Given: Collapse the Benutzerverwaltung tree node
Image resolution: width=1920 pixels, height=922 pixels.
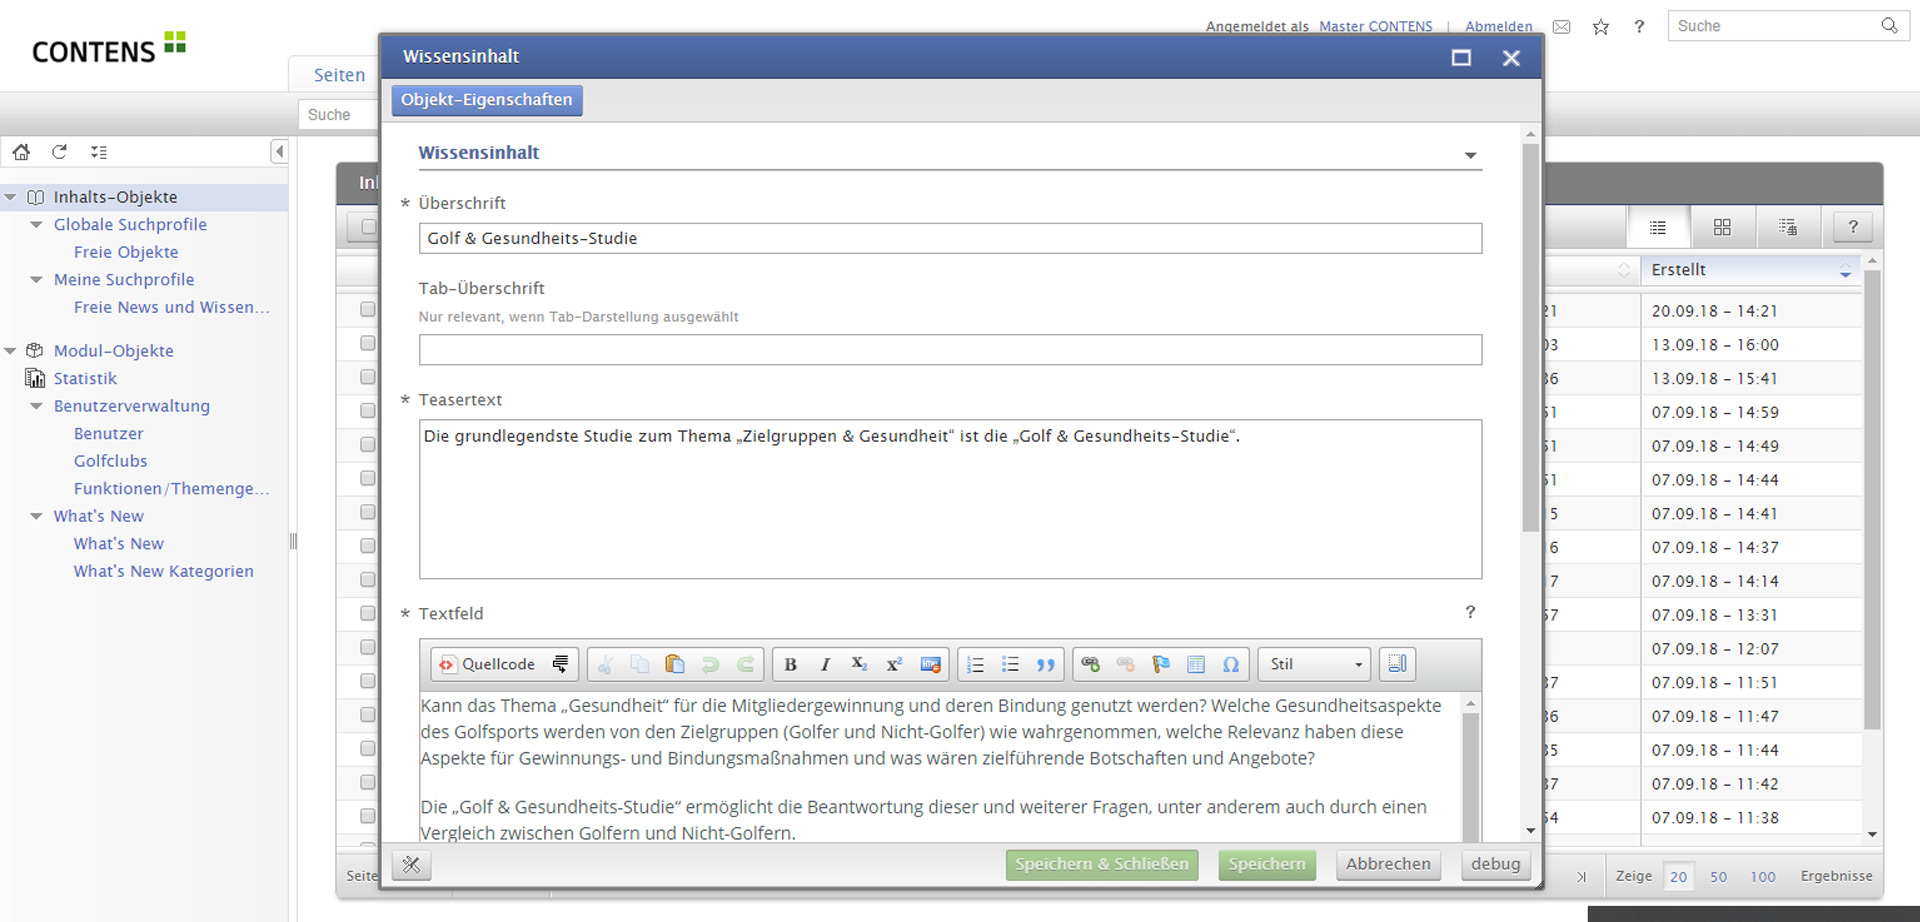Looking at the screenshot, I should point(37,406).
